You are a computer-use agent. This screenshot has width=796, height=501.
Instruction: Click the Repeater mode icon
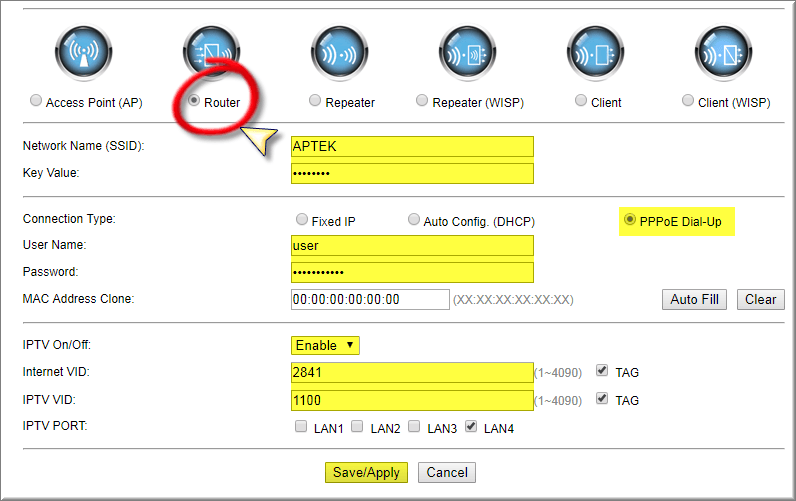click(x=339, y=52)
